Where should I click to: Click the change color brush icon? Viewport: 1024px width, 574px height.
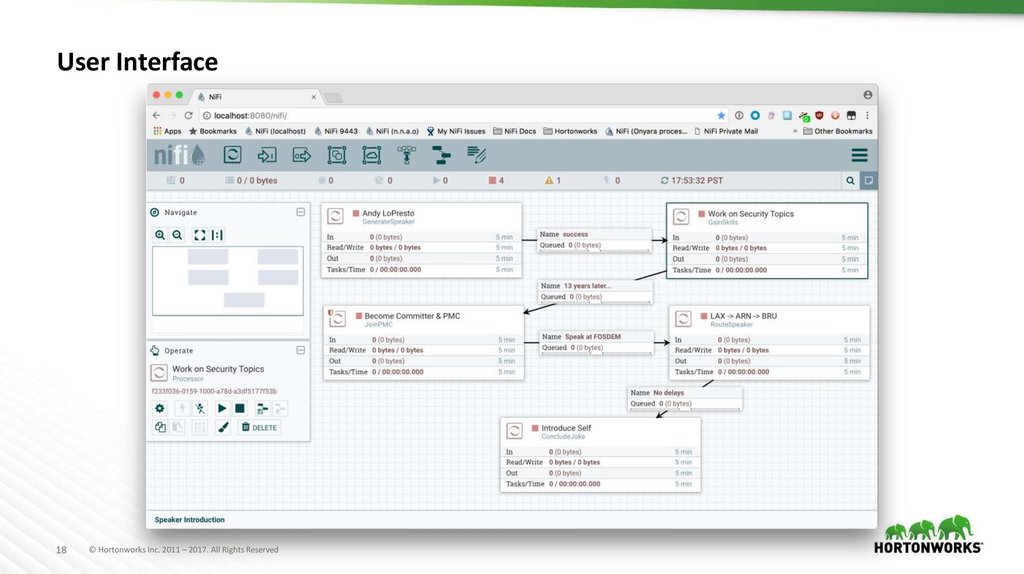[223, 427]
